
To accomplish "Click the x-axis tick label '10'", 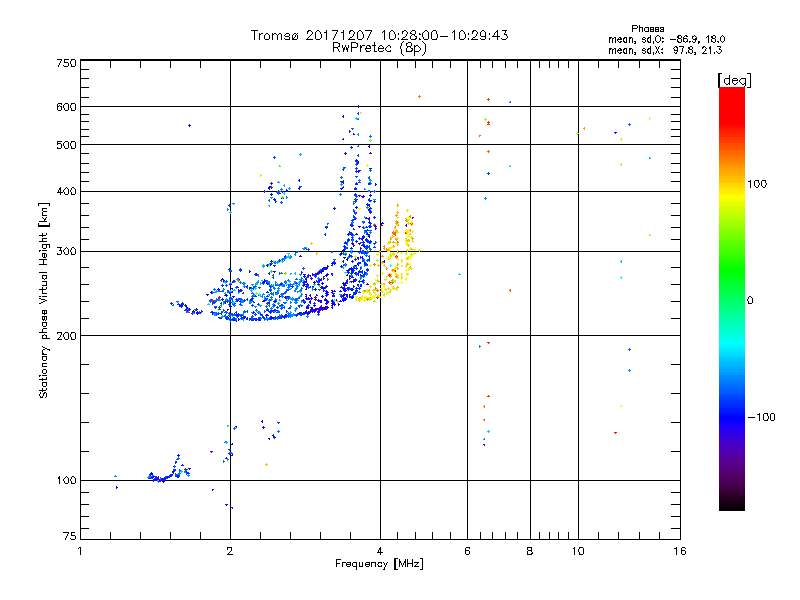I will 578,551.
